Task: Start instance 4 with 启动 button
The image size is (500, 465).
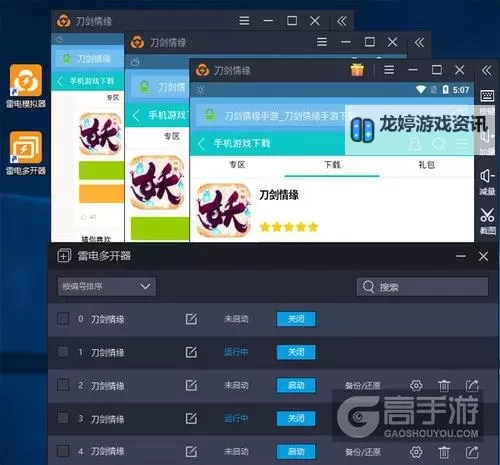Action: coord(296,452)
